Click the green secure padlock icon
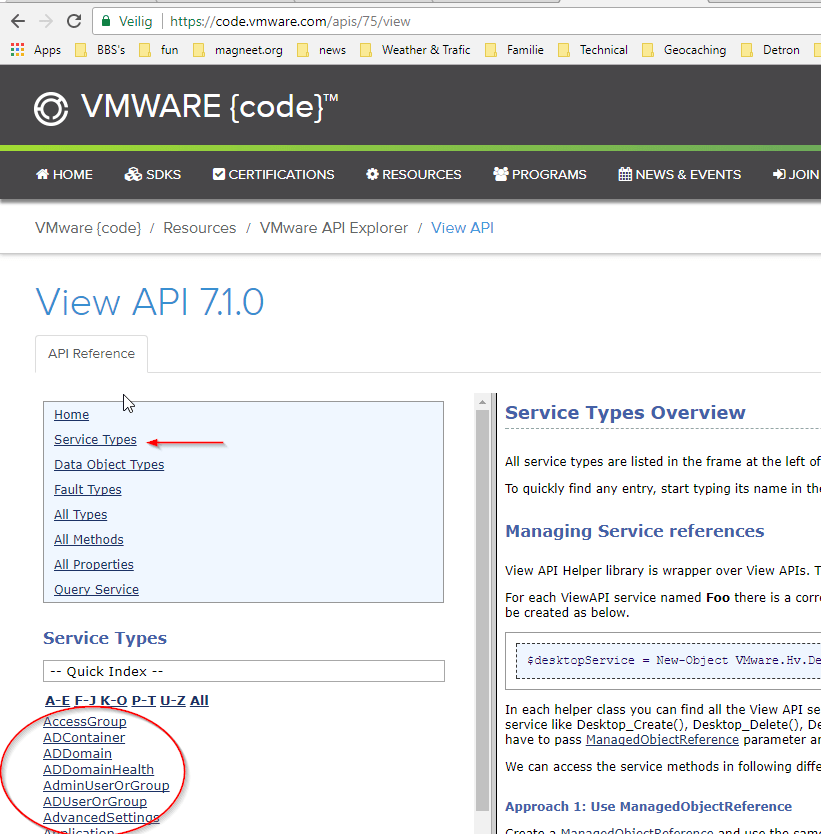The height and width of the screenshot is (834, 821). (x=106, y=21)
